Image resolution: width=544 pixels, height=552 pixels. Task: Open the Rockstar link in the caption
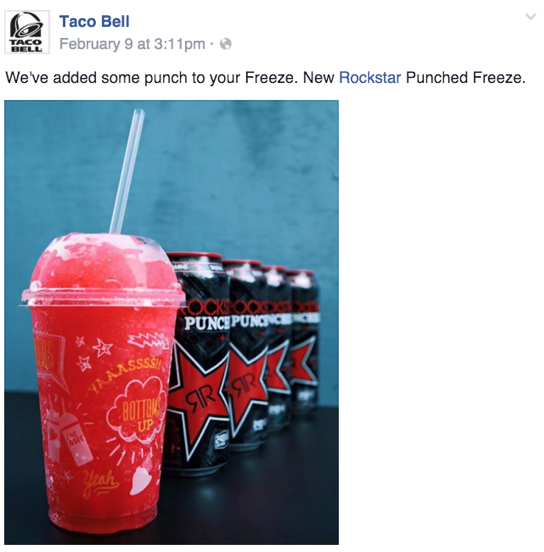coord(370,78)
